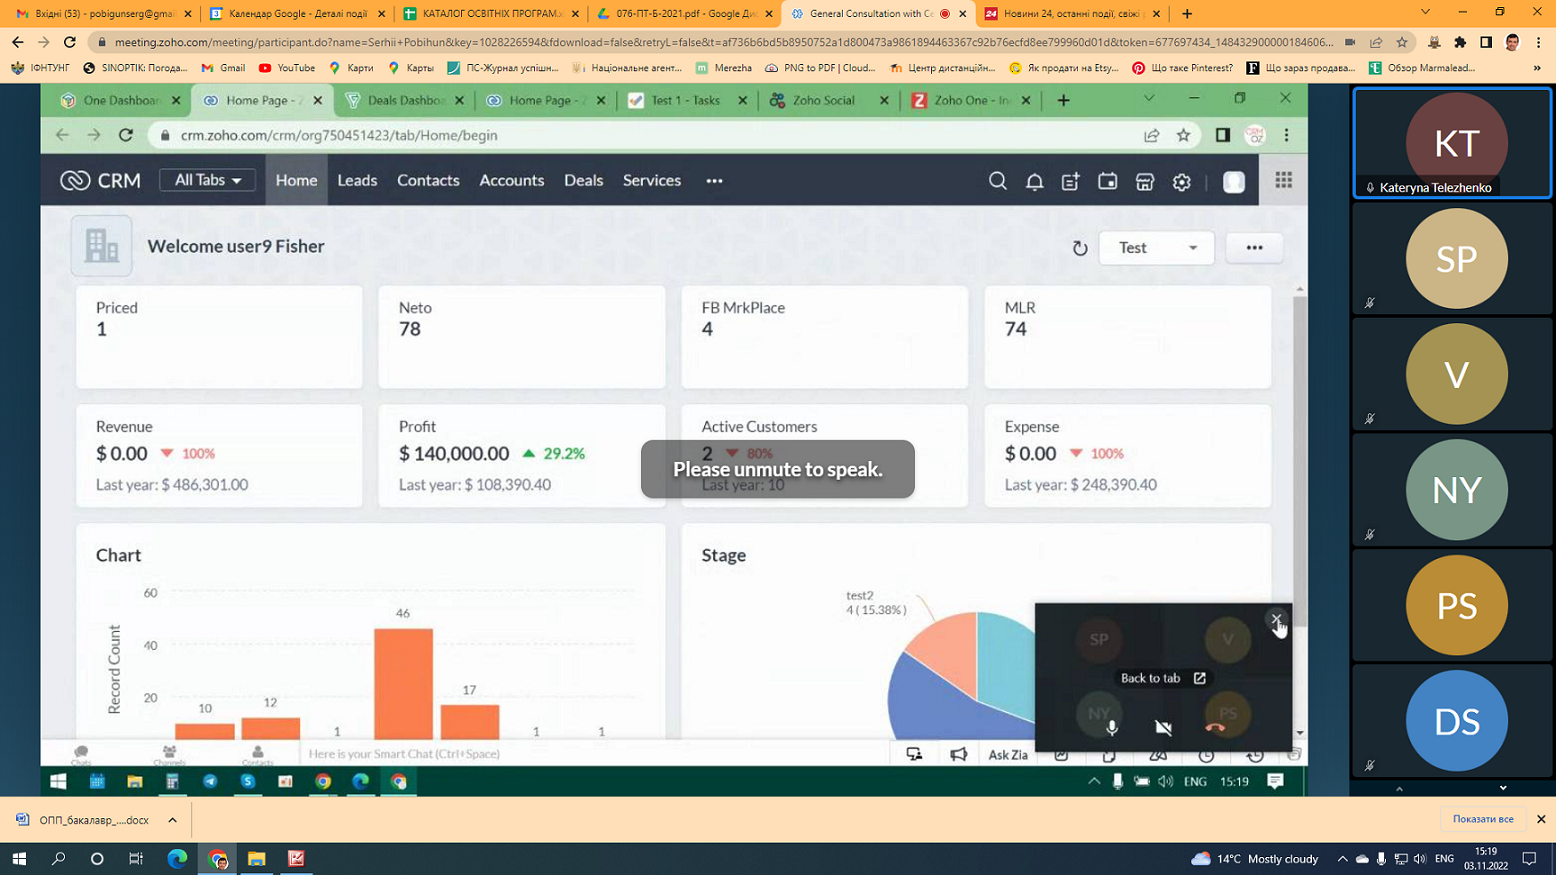1556x875 pixels.
Task: Expand the All Tabs dropdown
Action: 207,180
